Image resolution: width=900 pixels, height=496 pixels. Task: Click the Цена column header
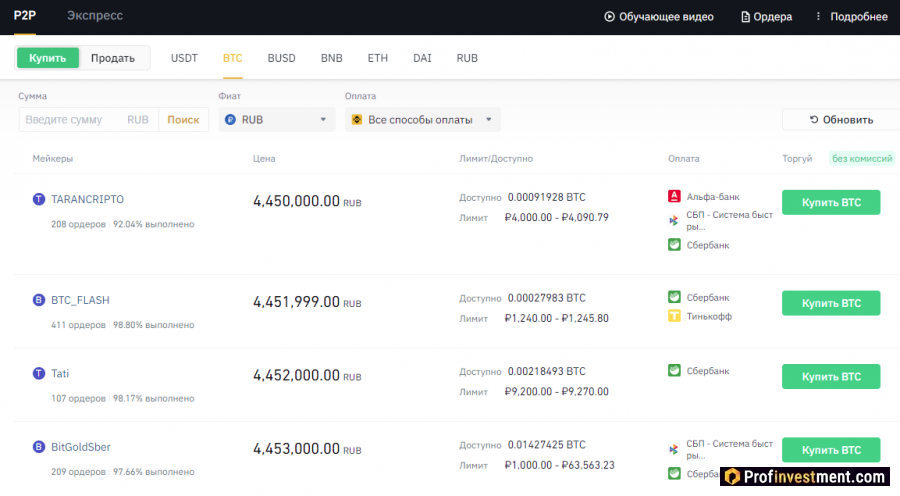coord(264,158)
